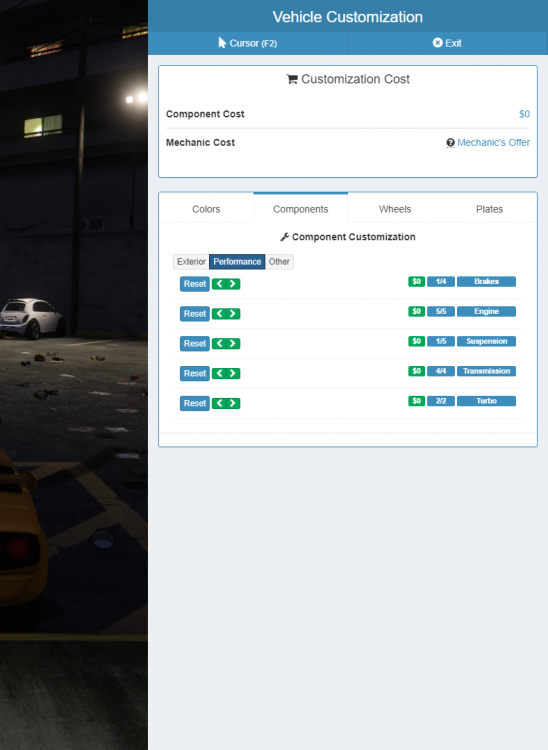548x750 pixels.
Task: Open the Colors tab
Action: 206,209
